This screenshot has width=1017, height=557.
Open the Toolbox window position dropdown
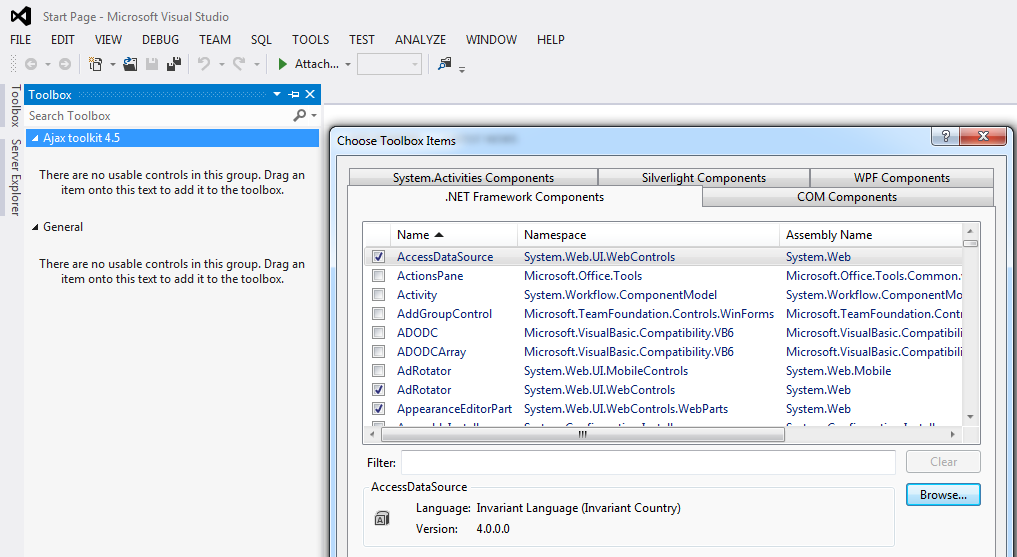click(x=277, y=95)
